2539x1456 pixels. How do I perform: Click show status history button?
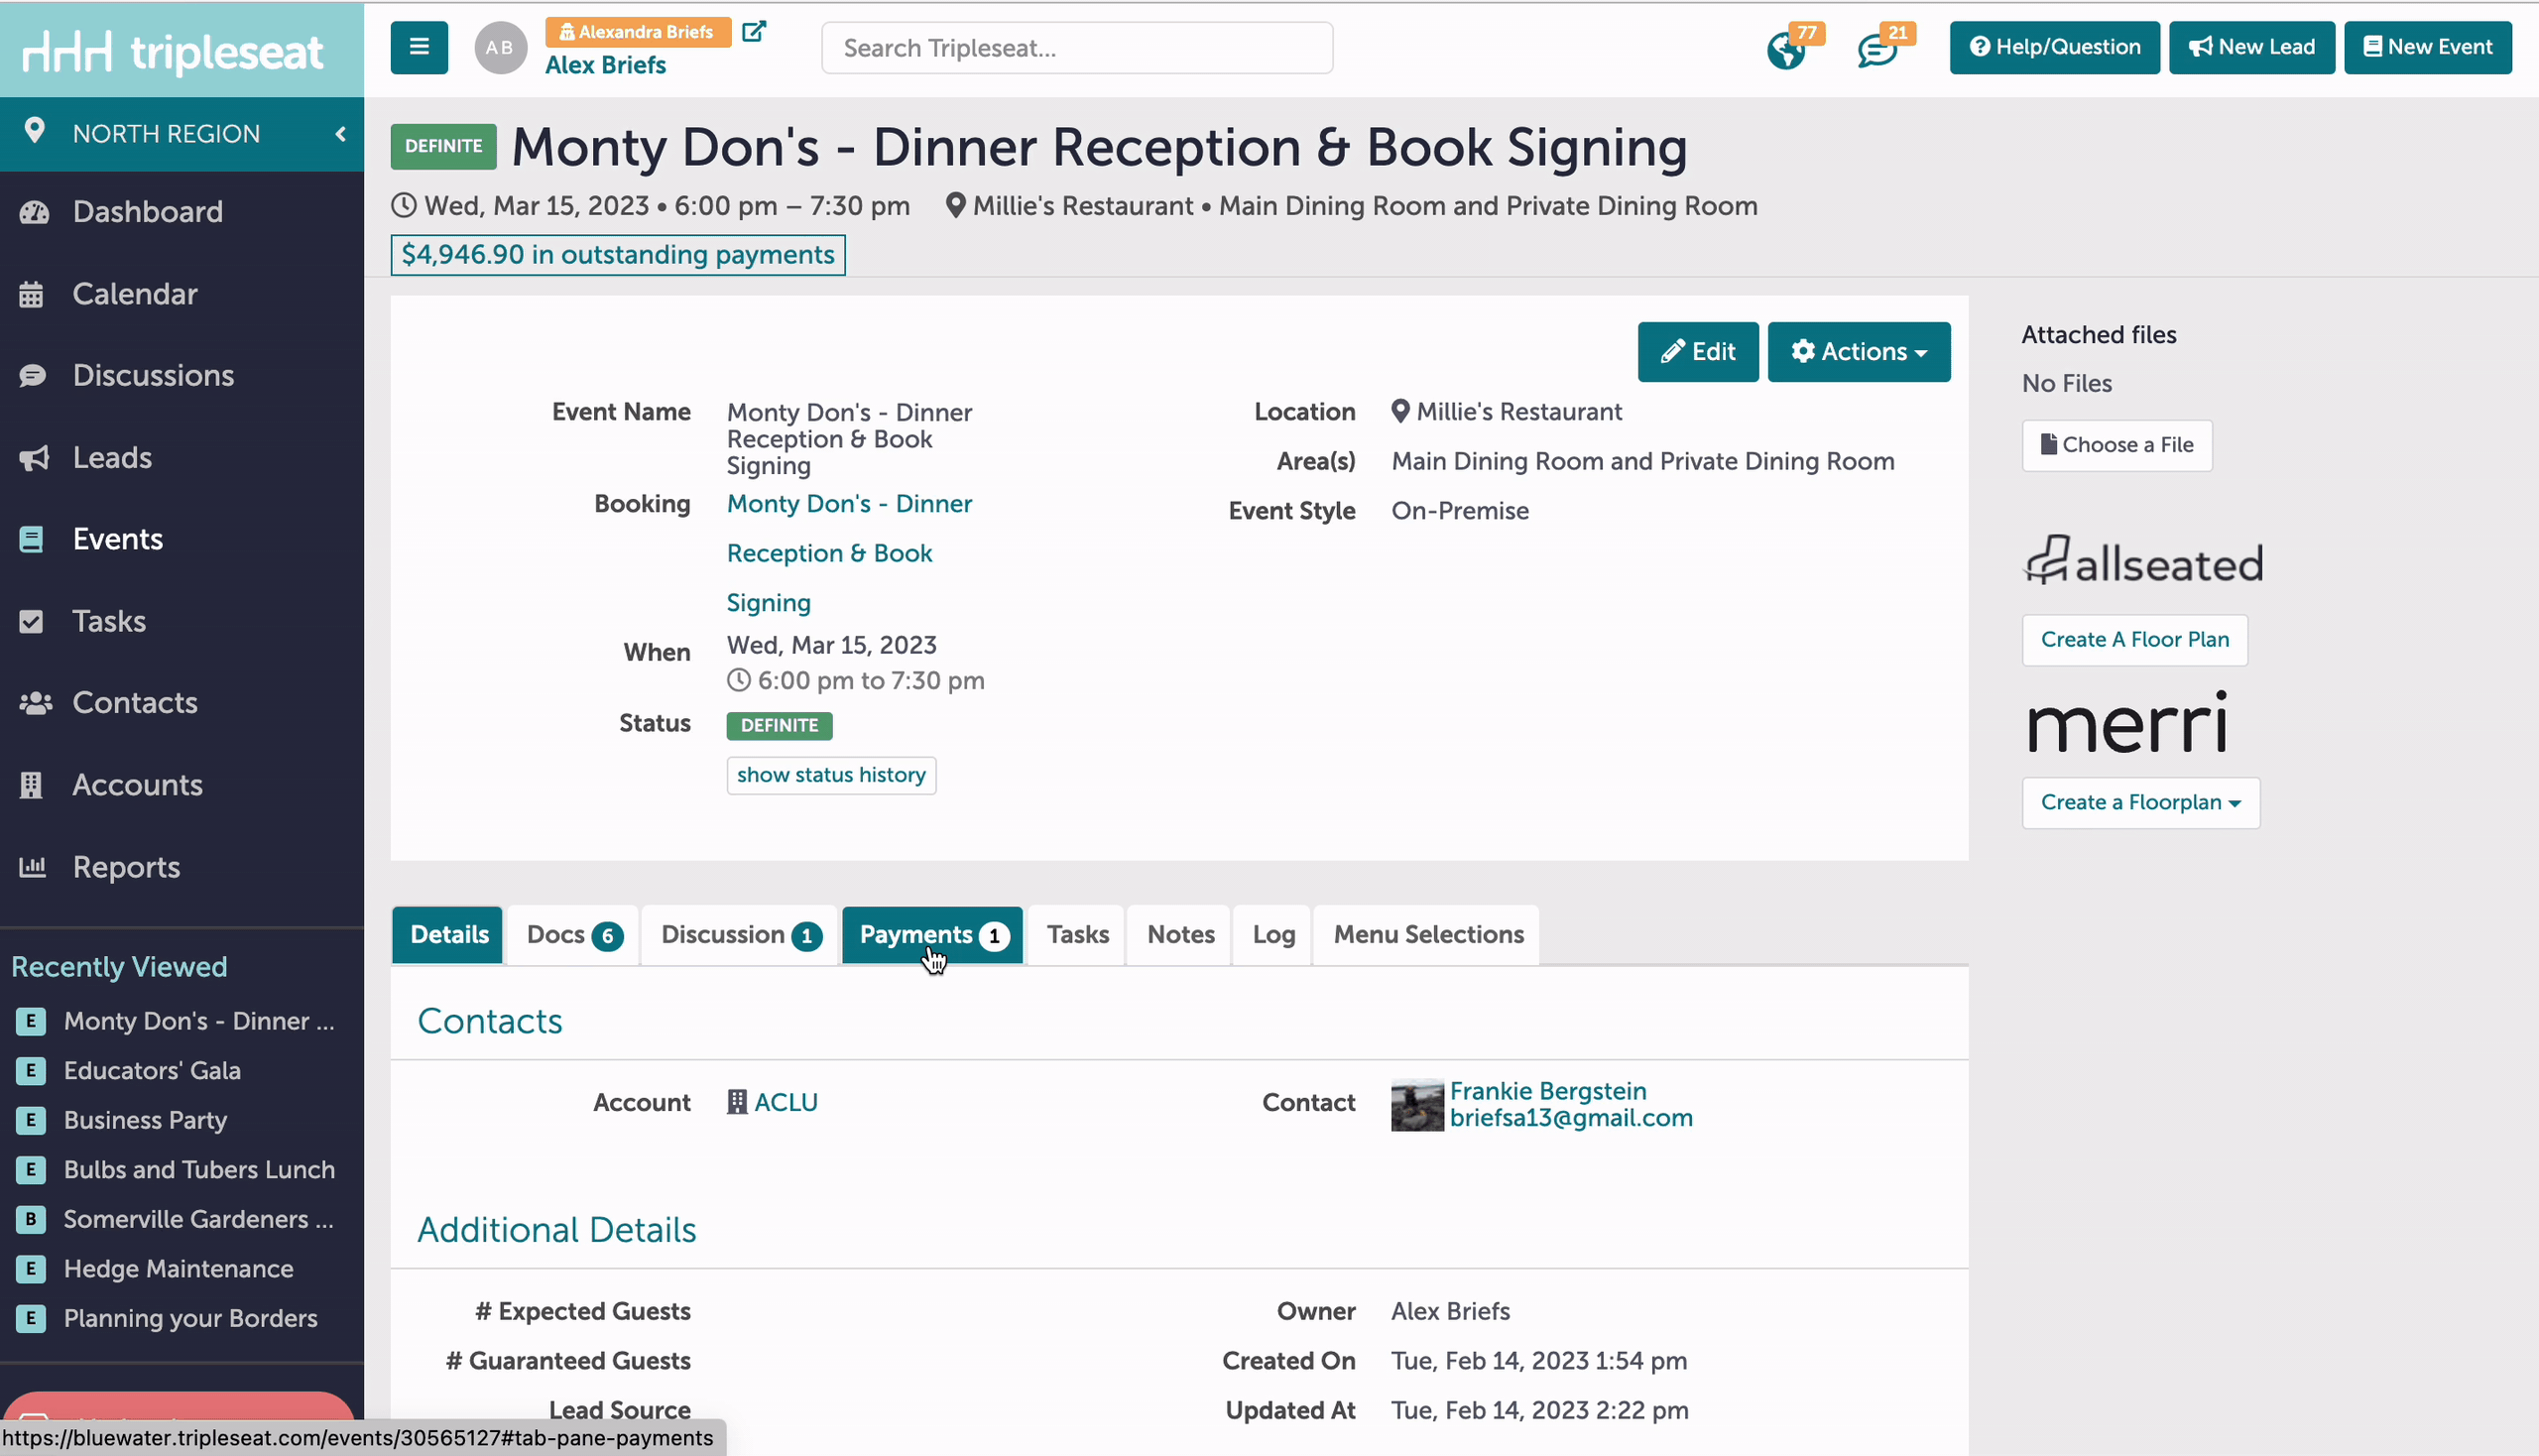tap(831, 775)
